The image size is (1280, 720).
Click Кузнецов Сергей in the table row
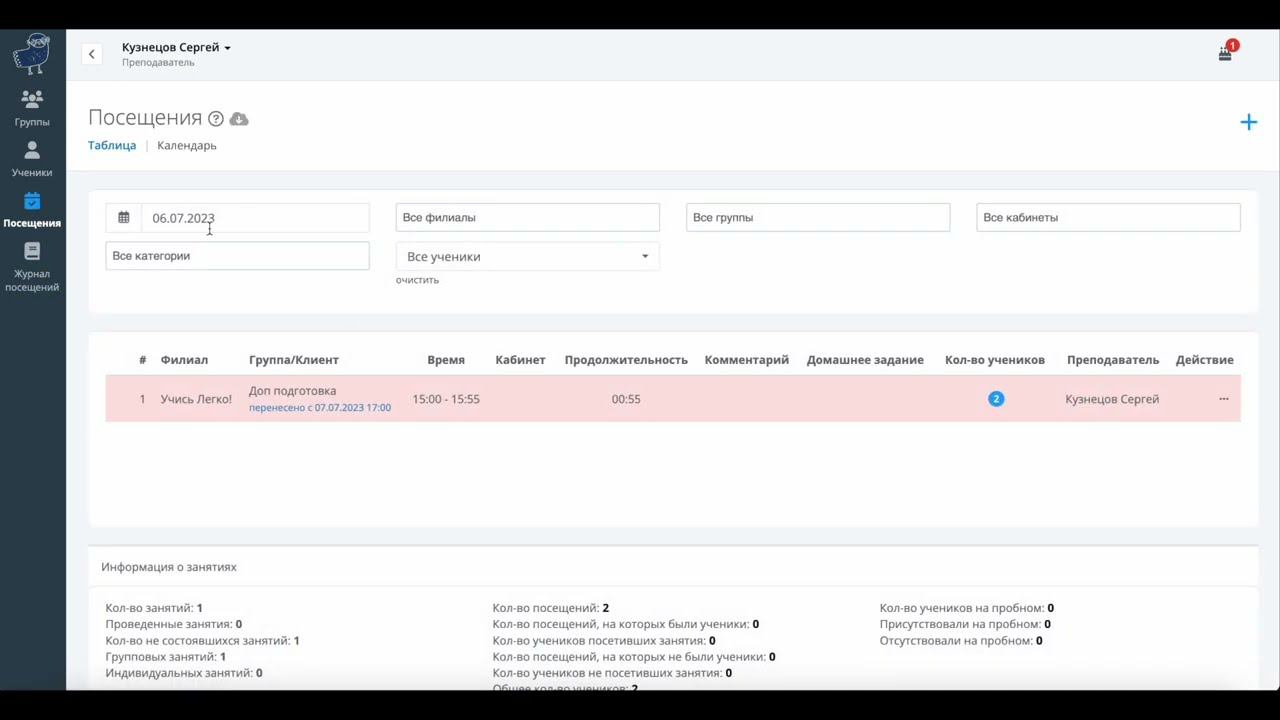[x=1112, y=399]
